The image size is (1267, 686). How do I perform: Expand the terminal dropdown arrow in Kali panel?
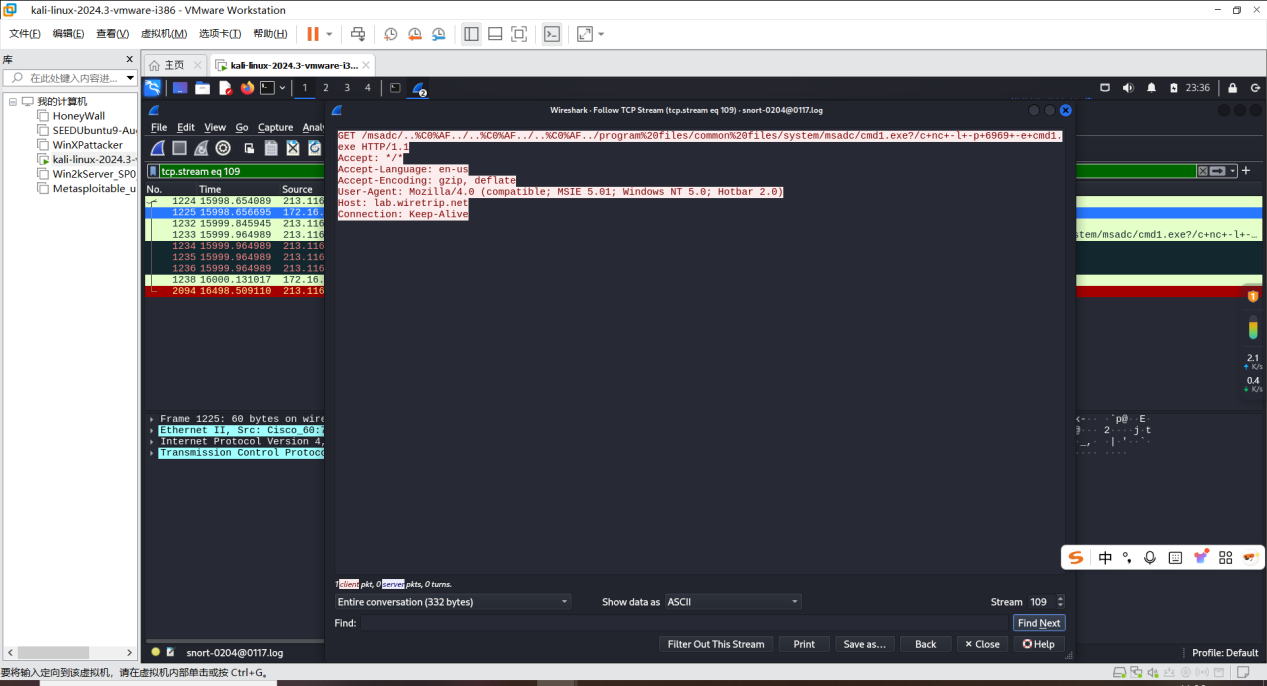click(283, 88)
